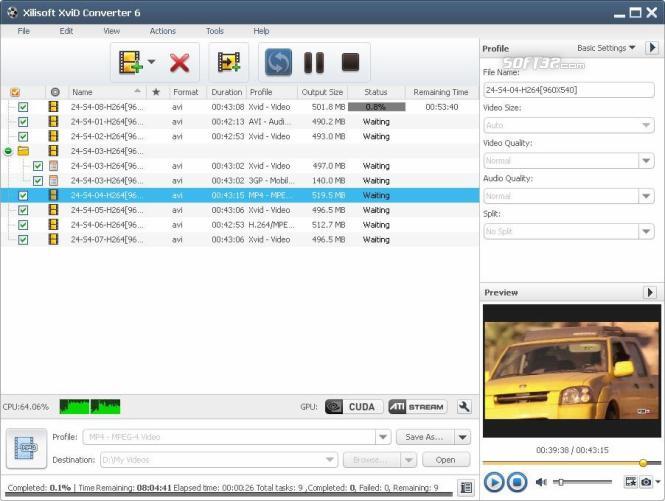Sort list by Duration column header
This screenshot has height=501, width=665.
226,92
